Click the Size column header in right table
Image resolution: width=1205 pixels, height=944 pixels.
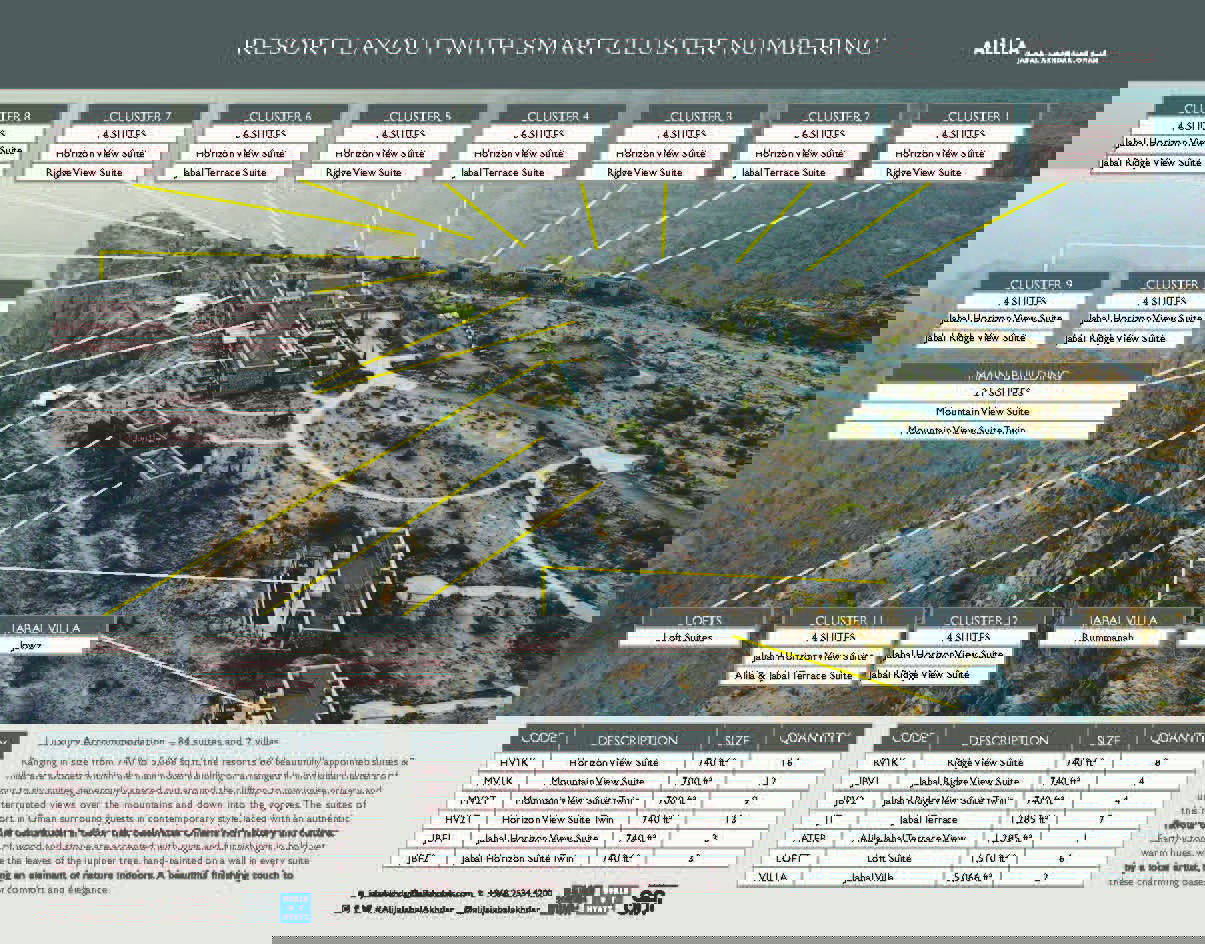point(1108,740)
